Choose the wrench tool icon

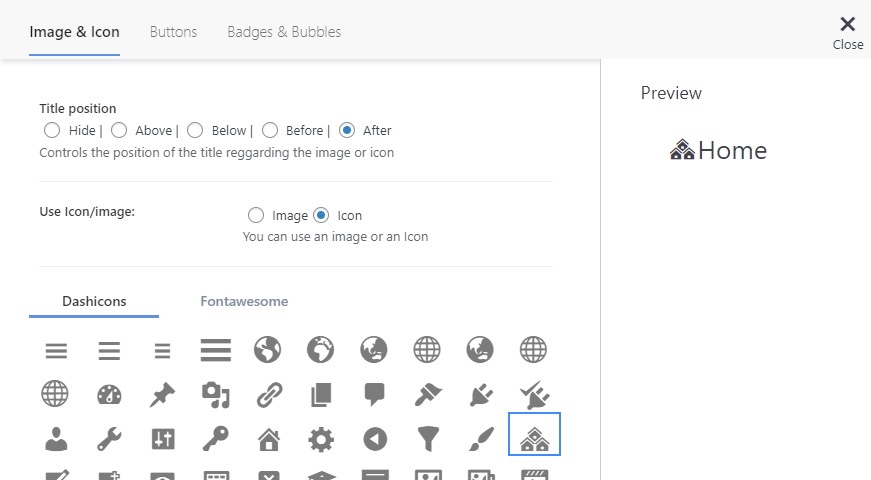tap(109, 439)
